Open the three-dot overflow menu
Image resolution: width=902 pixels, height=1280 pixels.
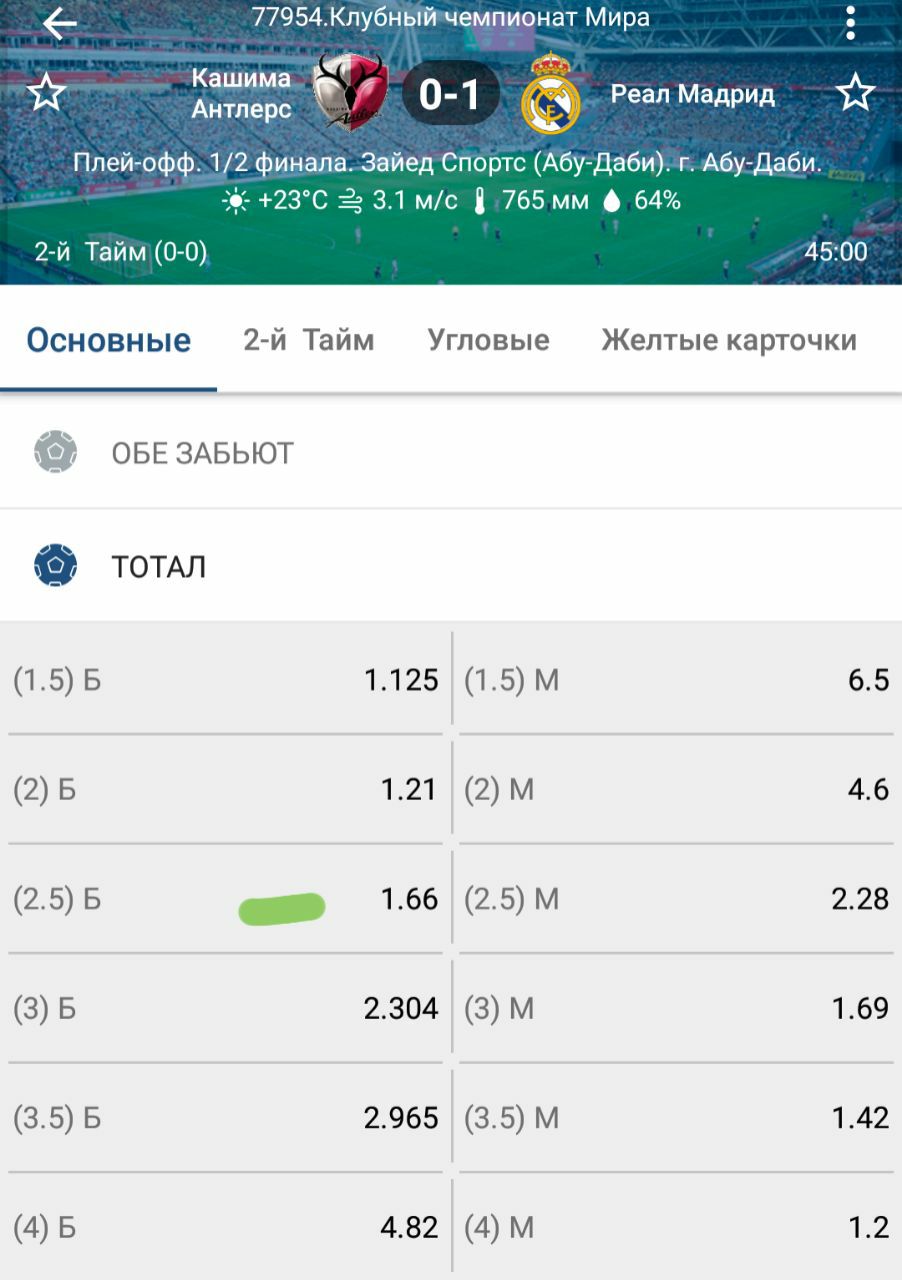pyautogui.click(x=850, y=22)
